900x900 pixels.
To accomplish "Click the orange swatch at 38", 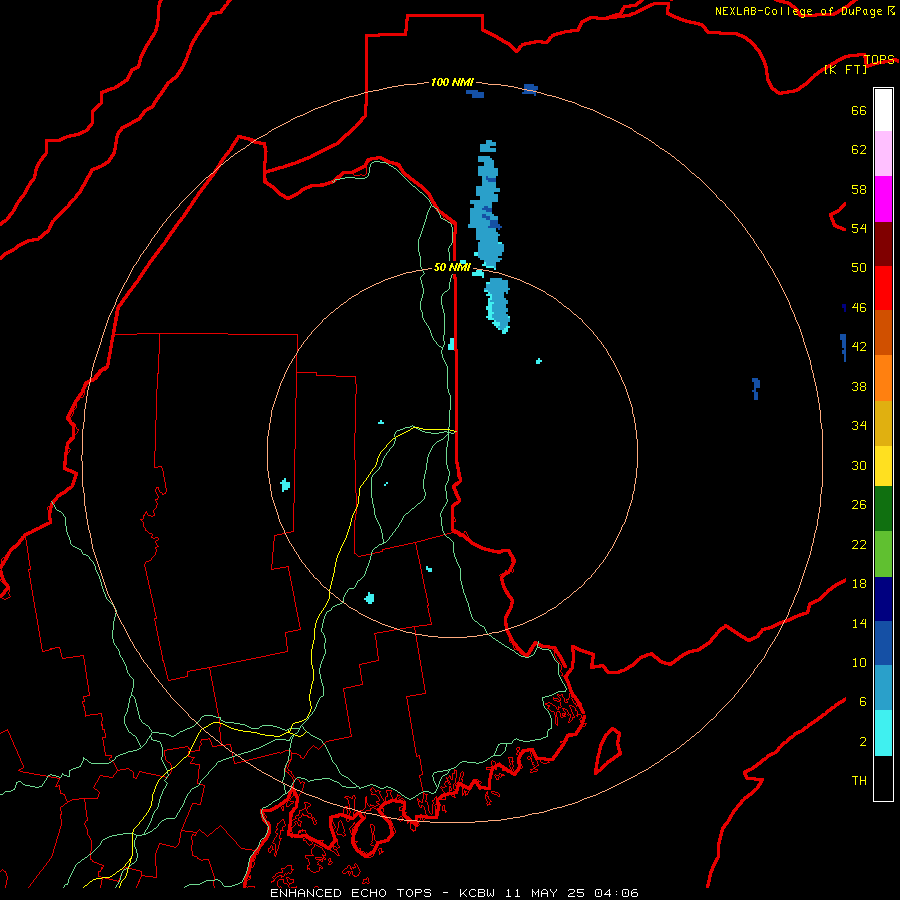I will tap(883, 378).
